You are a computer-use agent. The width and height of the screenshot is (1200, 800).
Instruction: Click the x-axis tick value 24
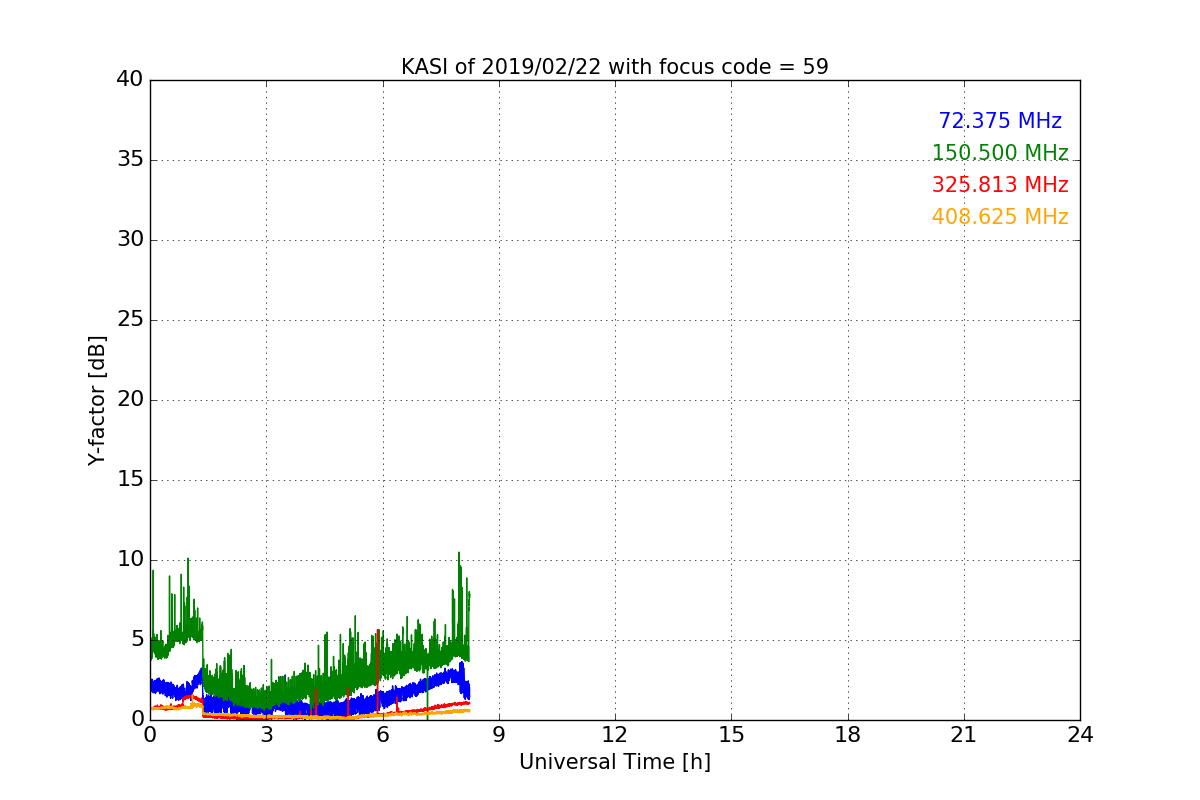1080,735
